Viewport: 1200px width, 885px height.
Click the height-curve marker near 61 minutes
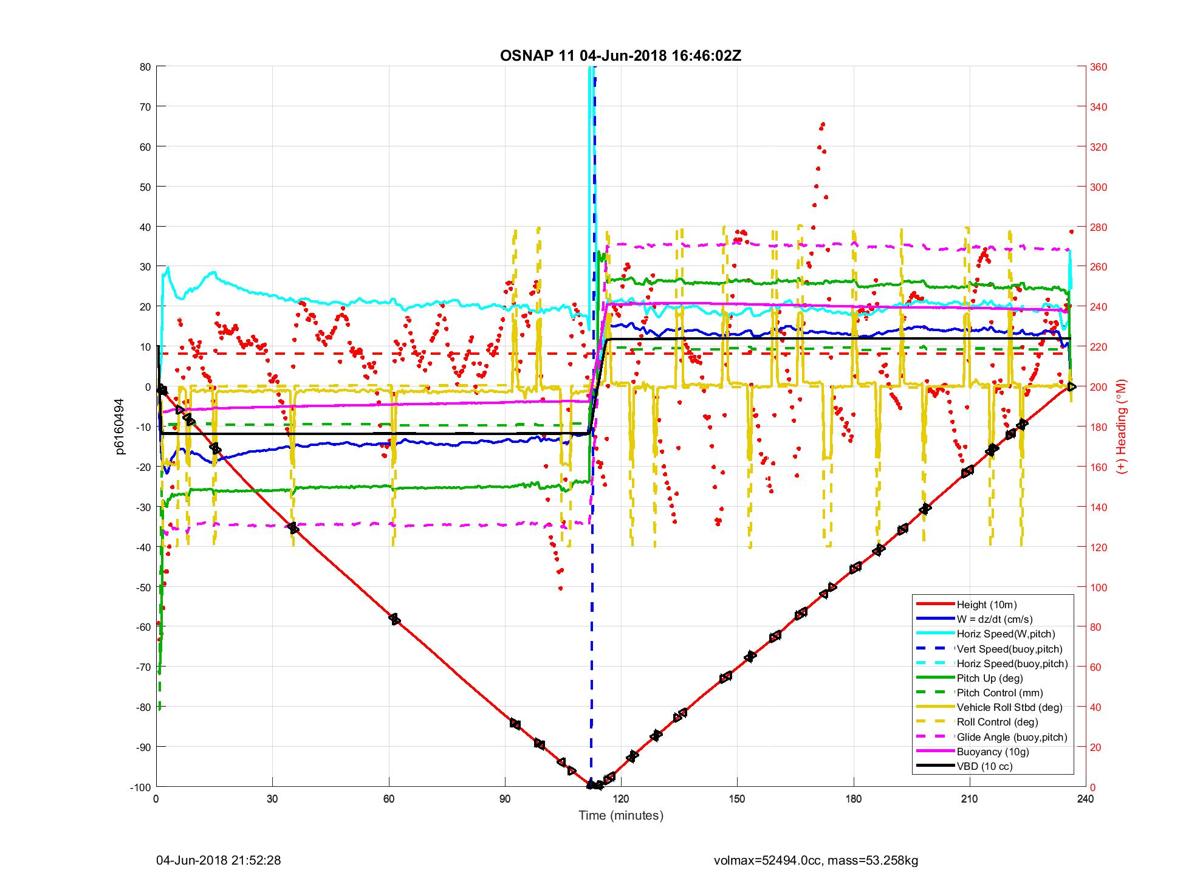395,619
